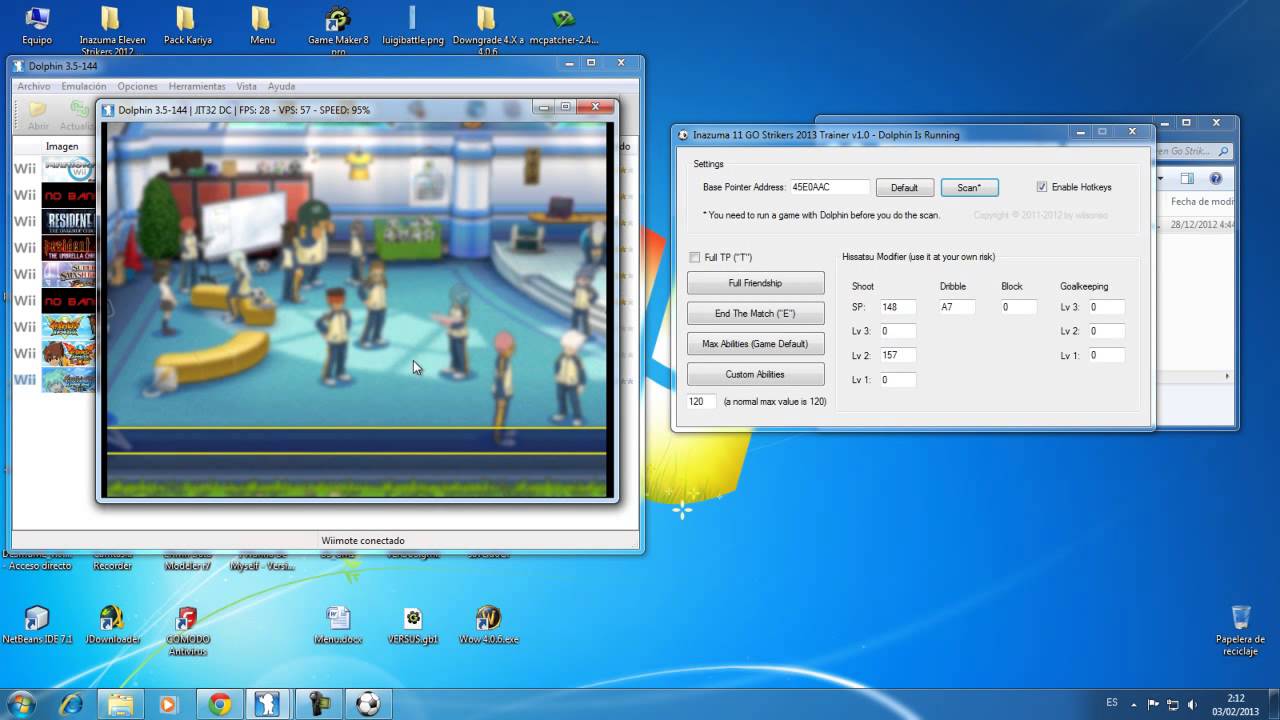
Task: Open the Equipo desktop icon
Action: [x=37, y=26]
